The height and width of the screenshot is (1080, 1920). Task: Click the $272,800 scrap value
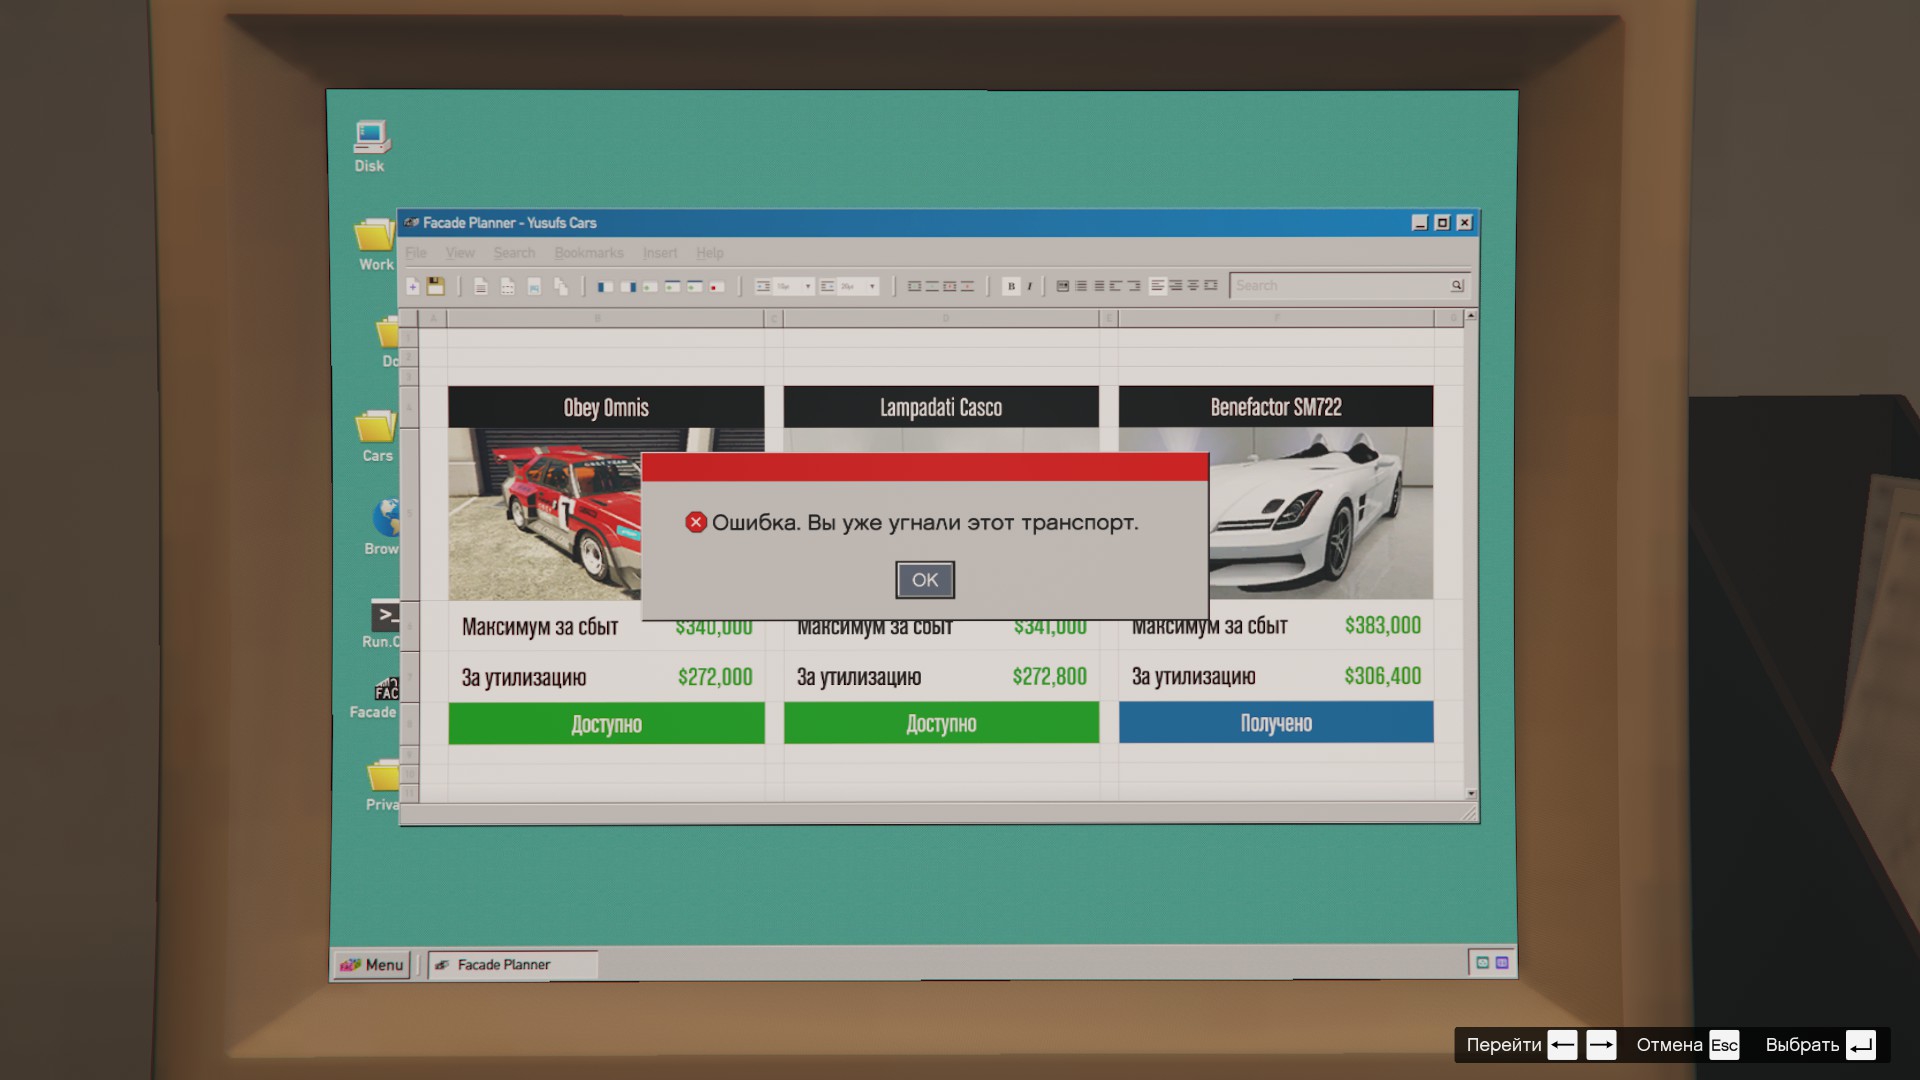click(1049, 676)
